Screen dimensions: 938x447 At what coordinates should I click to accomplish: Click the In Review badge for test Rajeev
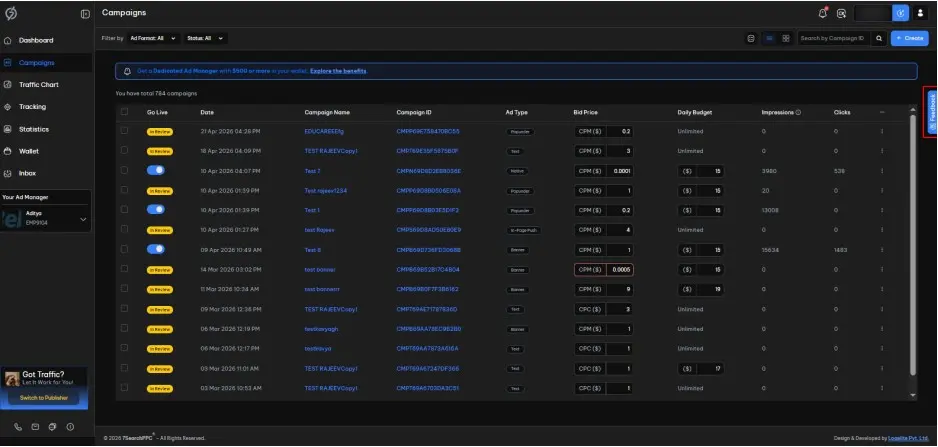pos(160,230)
